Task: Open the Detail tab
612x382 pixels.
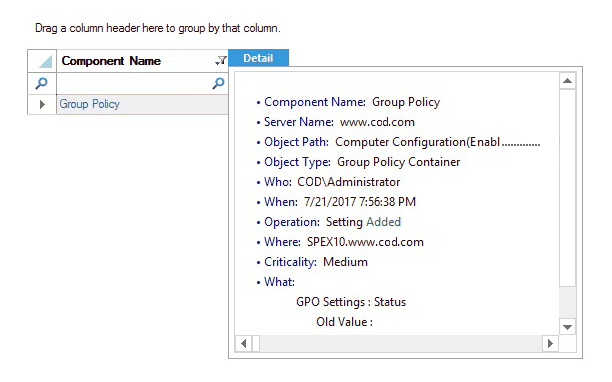Action: (x=258, y=58)
